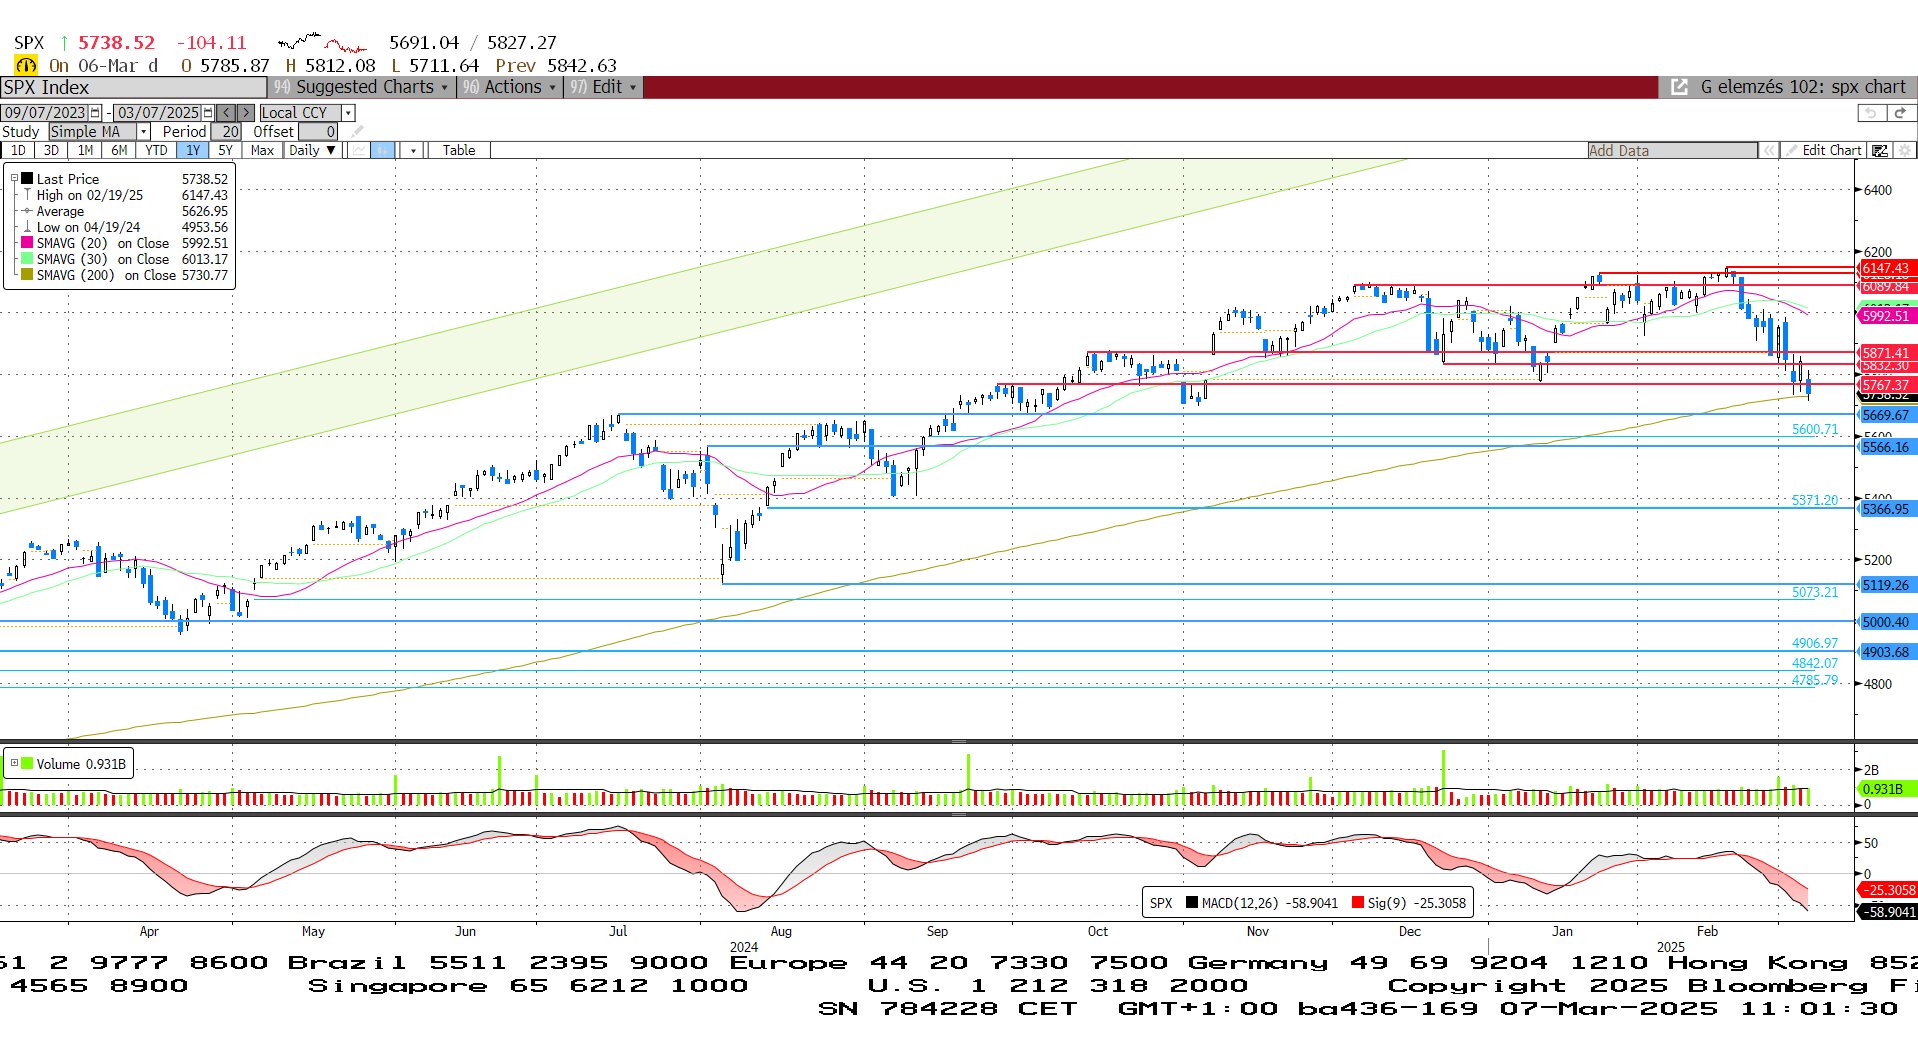The height and width of the screenshot is (1064, 1918).
Task: Select the 1M range tab
Action: pos(85,150)
